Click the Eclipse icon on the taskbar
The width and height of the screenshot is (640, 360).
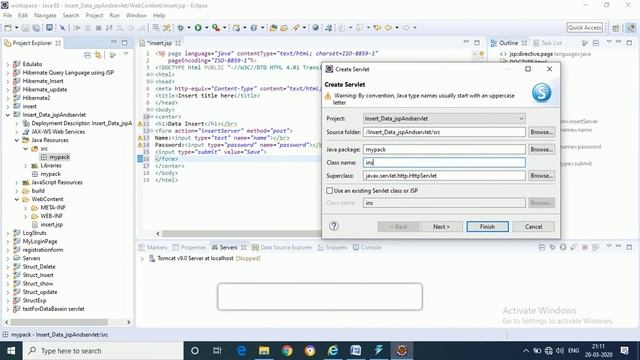click(x=402, y=351)
